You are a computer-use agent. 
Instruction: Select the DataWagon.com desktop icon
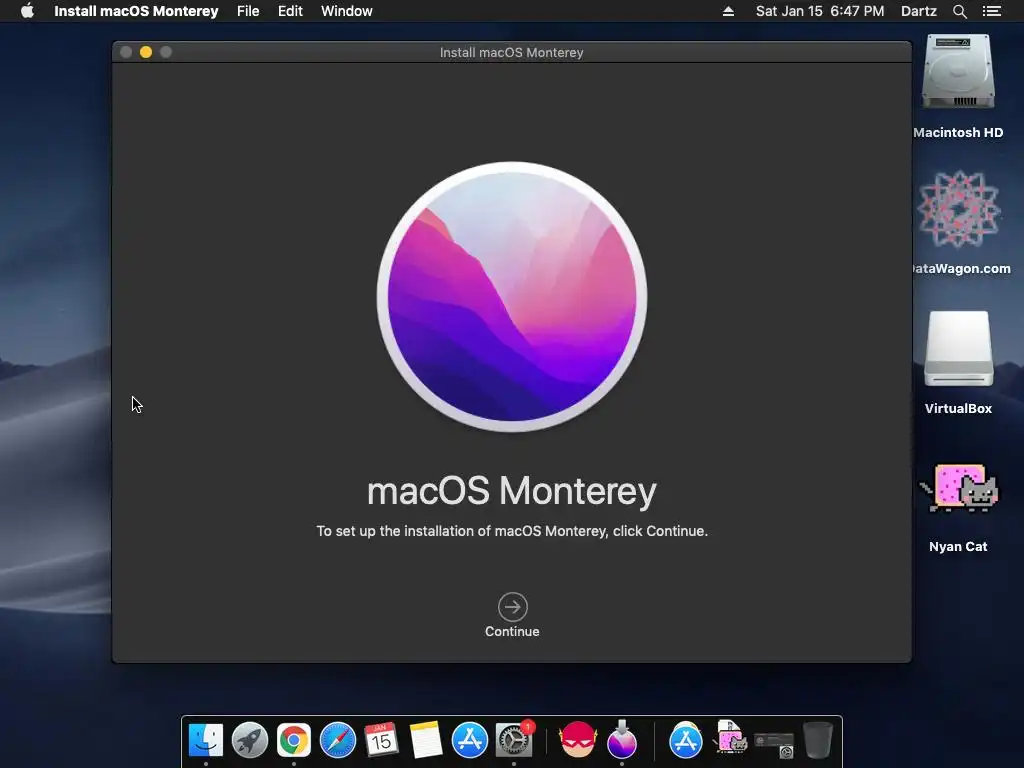958,209
